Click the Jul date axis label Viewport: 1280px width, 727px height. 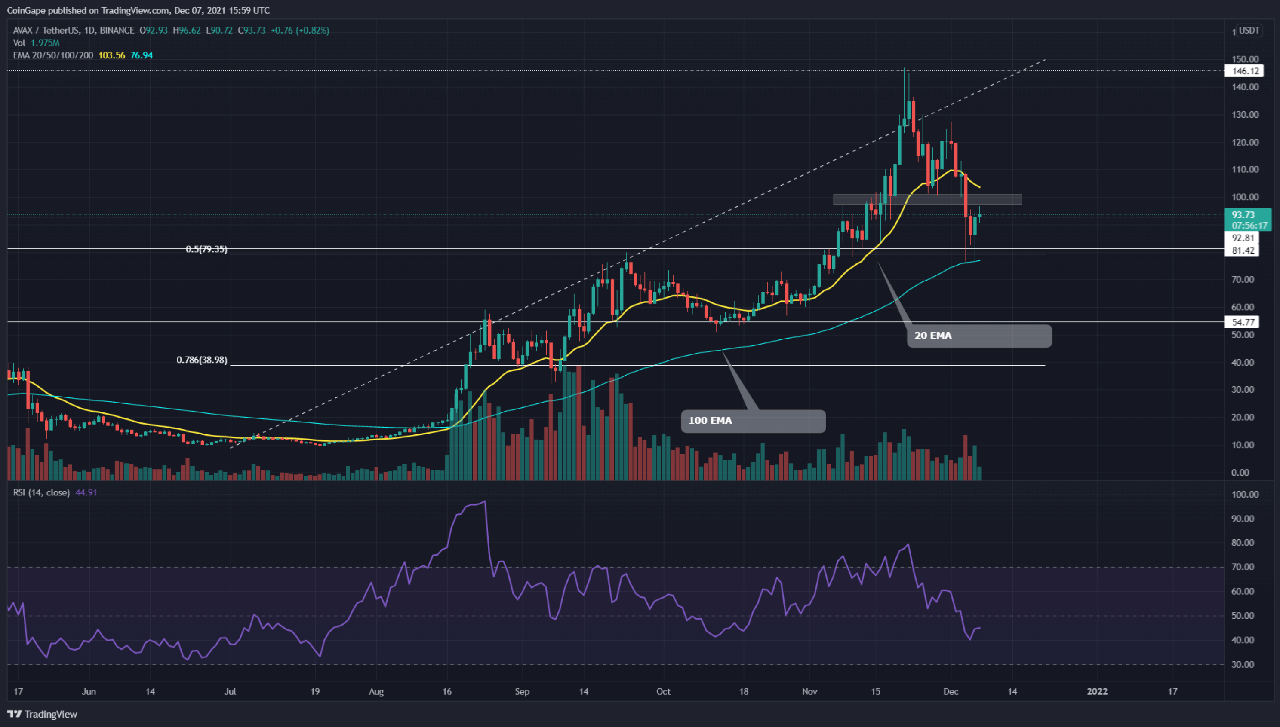point(230,691)
